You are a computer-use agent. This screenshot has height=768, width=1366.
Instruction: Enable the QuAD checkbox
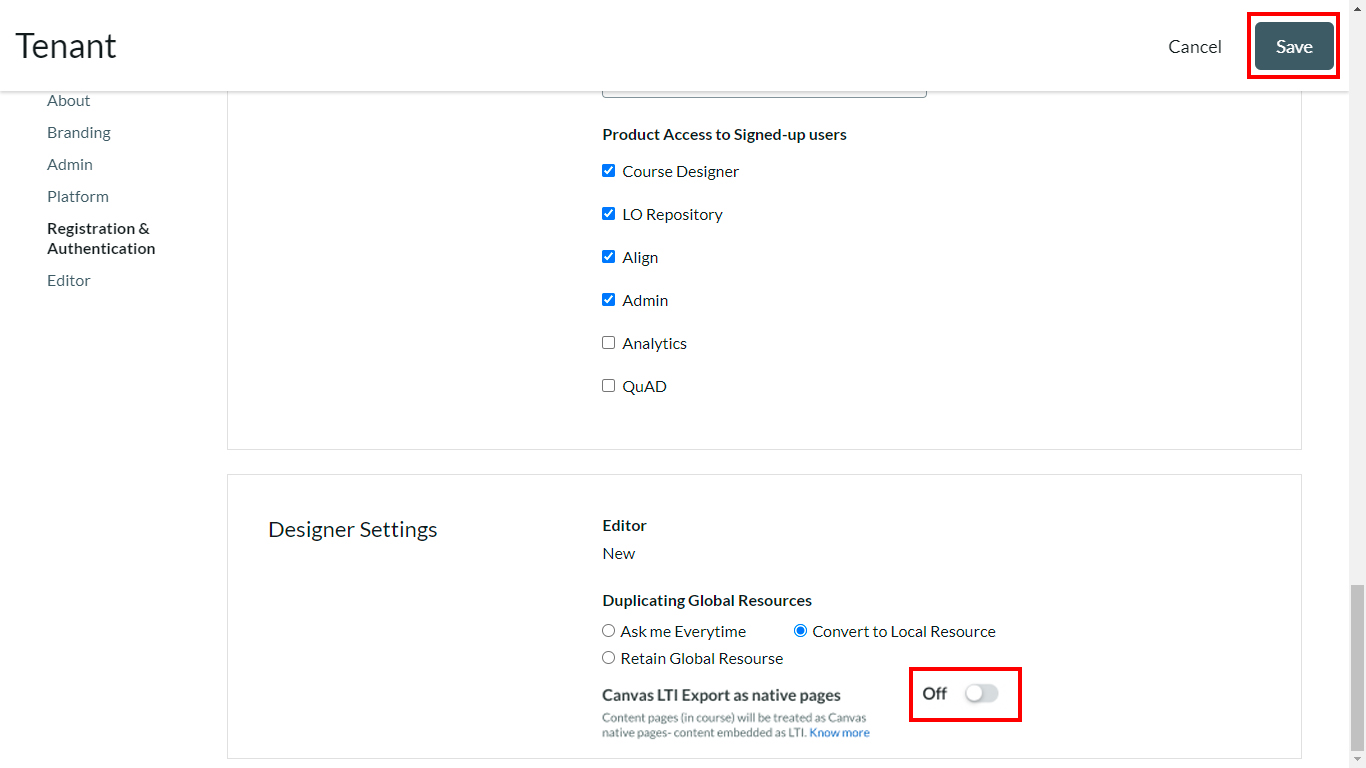[608, 386]
